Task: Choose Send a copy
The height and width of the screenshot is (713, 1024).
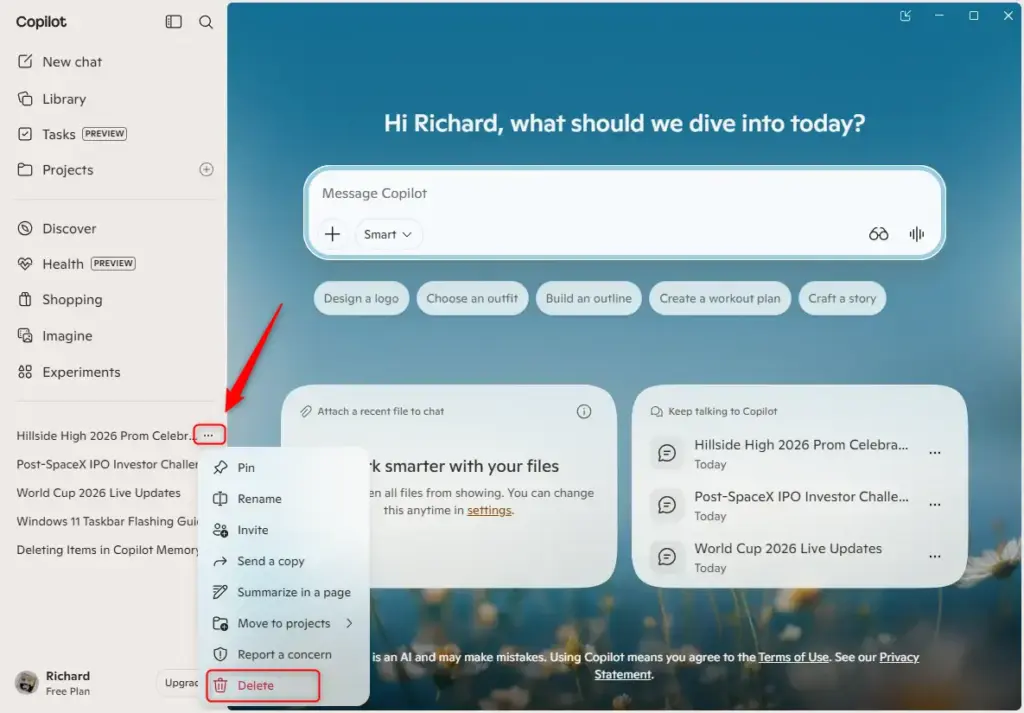Action: tap(283, 562)
